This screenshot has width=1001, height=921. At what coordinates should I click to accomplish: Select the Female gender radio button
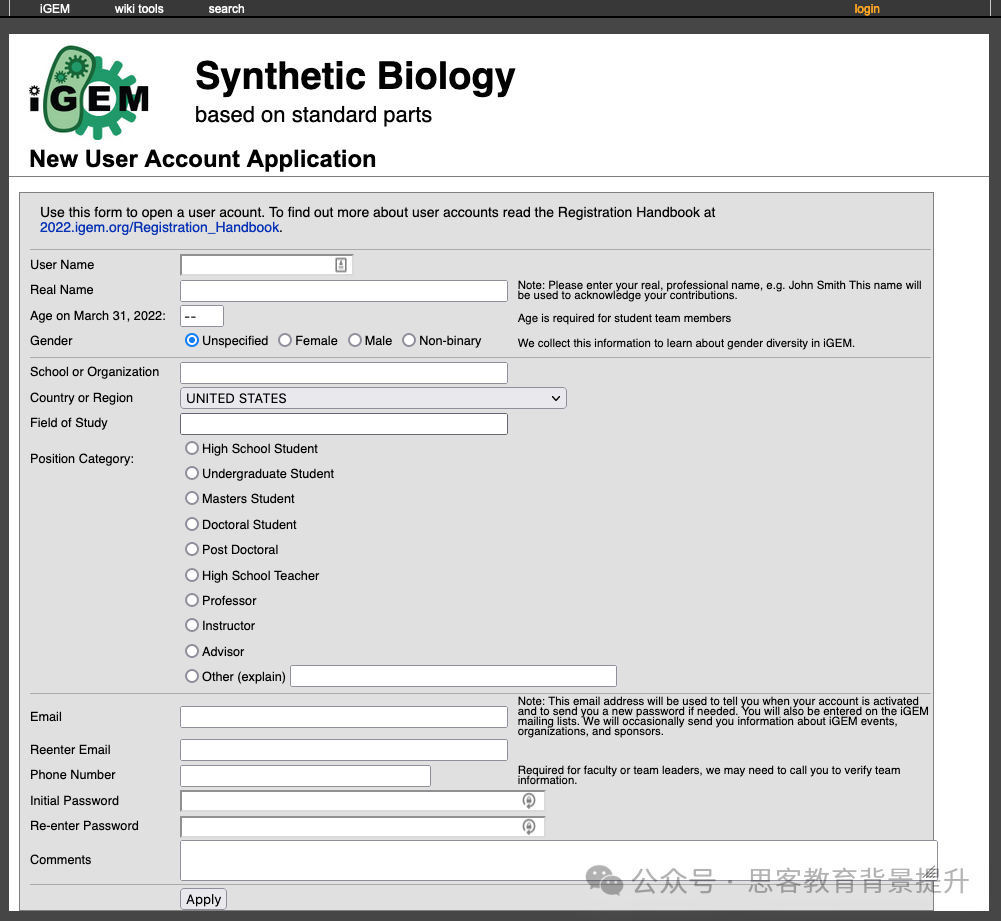285,341
